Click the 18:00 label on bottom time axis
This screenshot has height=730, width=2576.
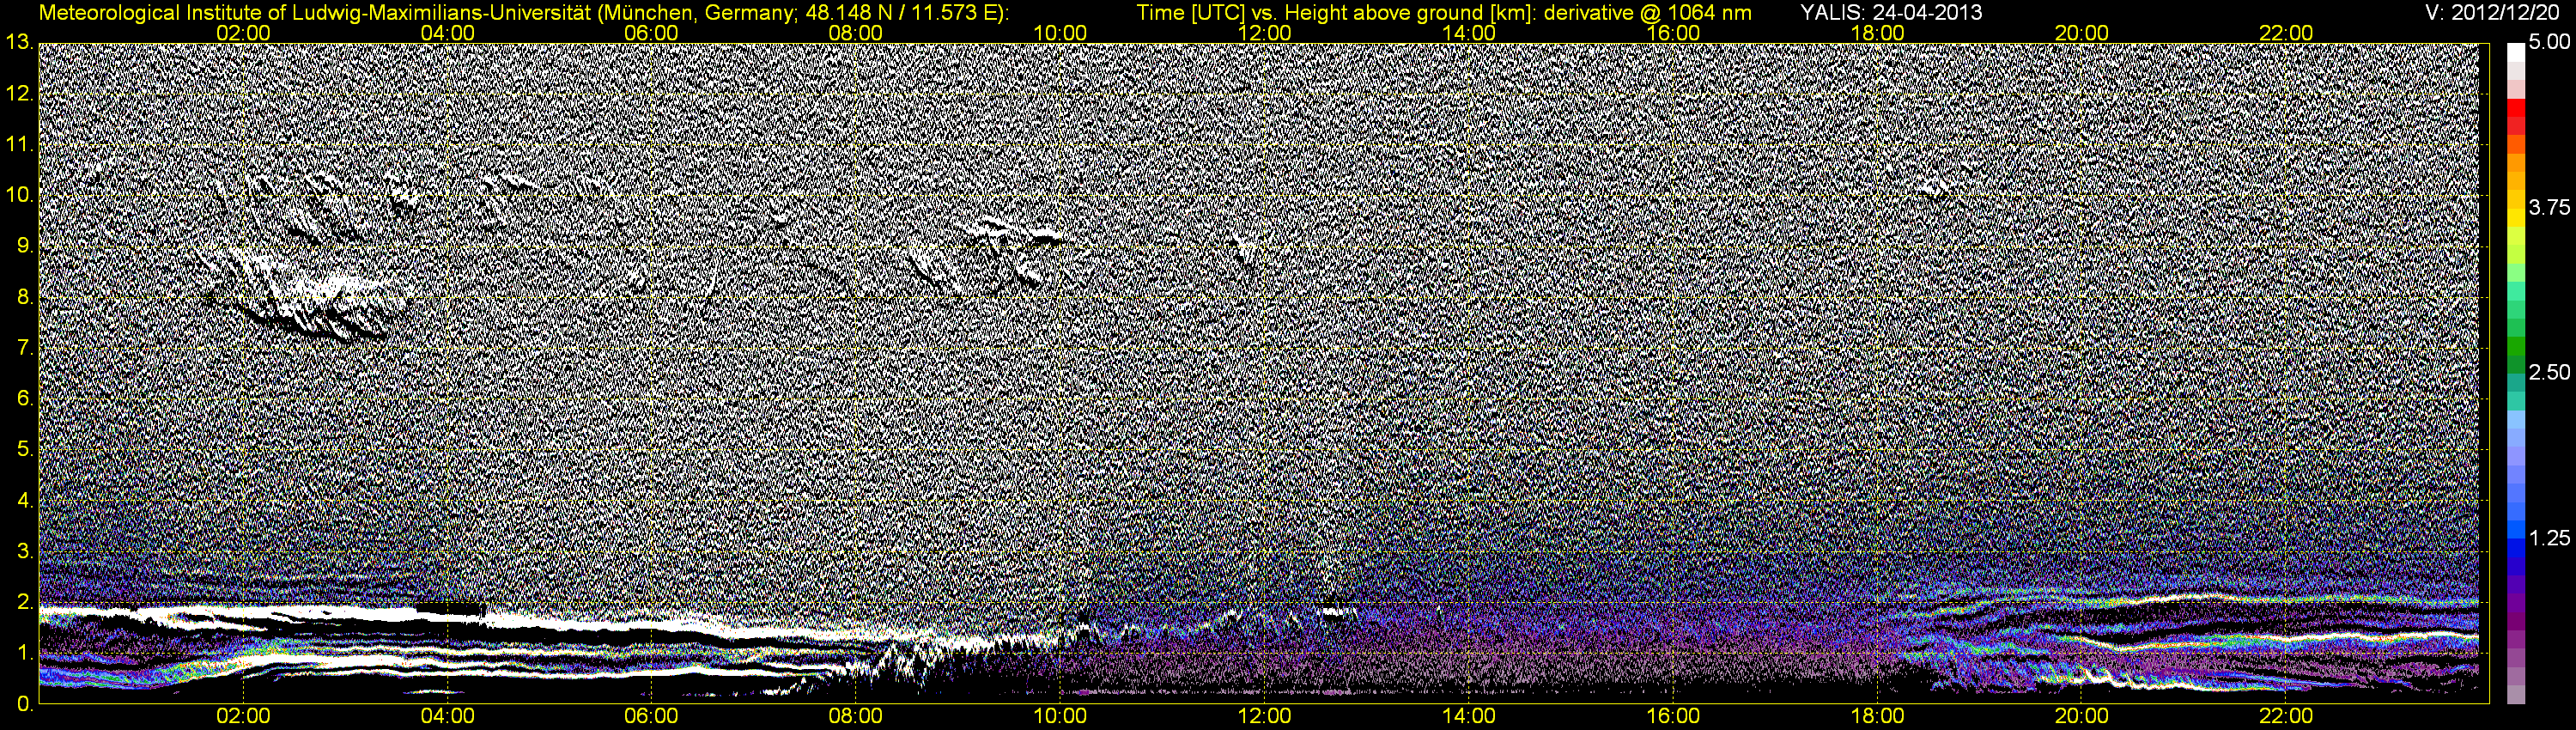click(1877, 716)
